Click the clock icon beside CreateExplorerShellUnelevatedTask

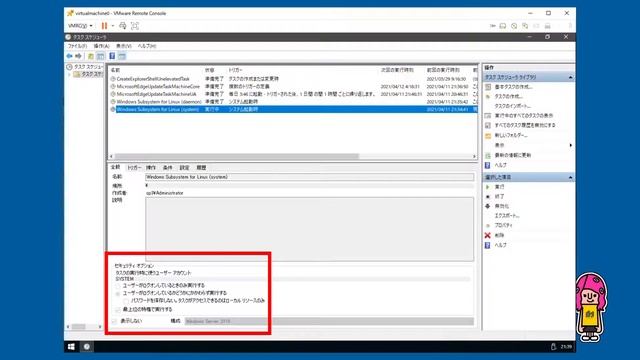(113, 79)
